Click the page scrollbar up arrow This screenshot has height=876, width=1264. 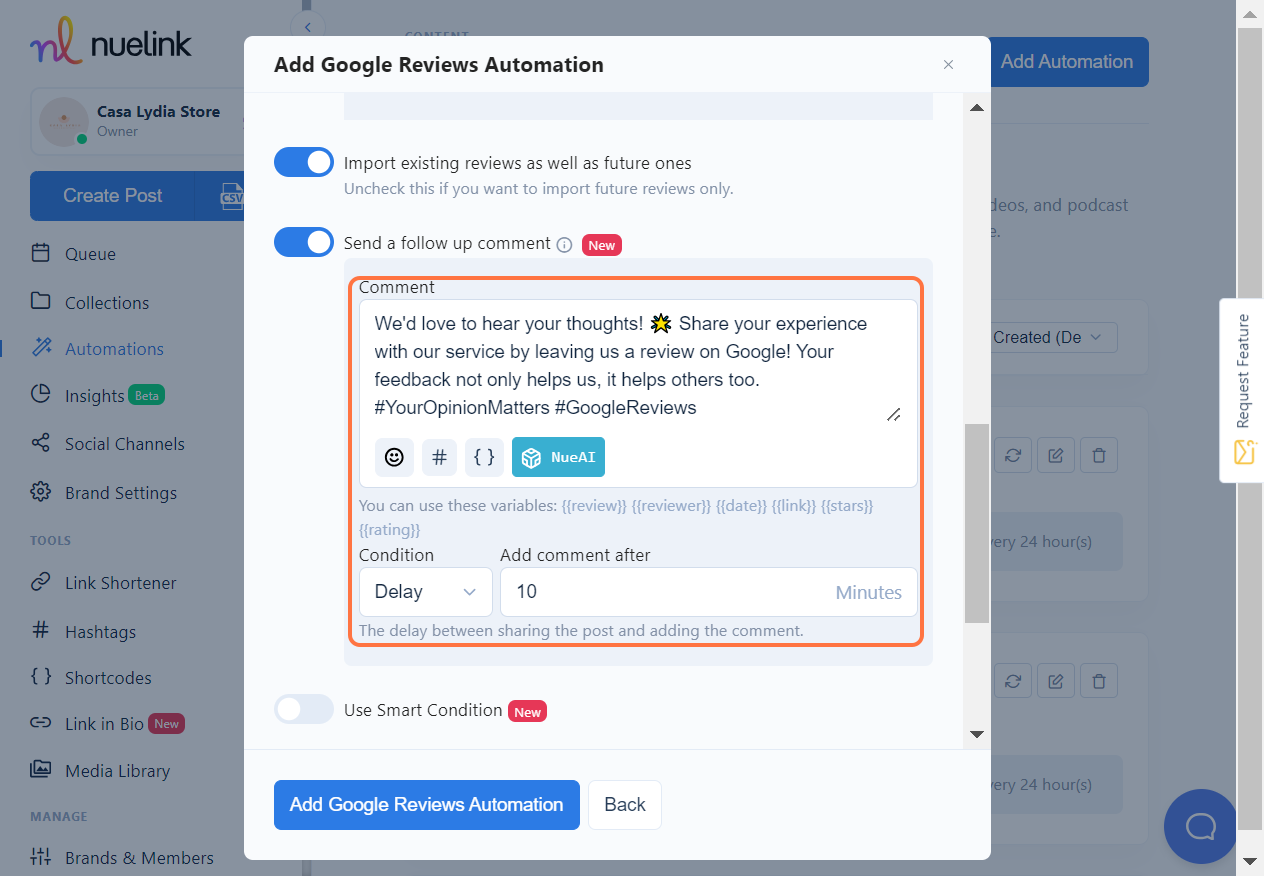[1250, 12]
